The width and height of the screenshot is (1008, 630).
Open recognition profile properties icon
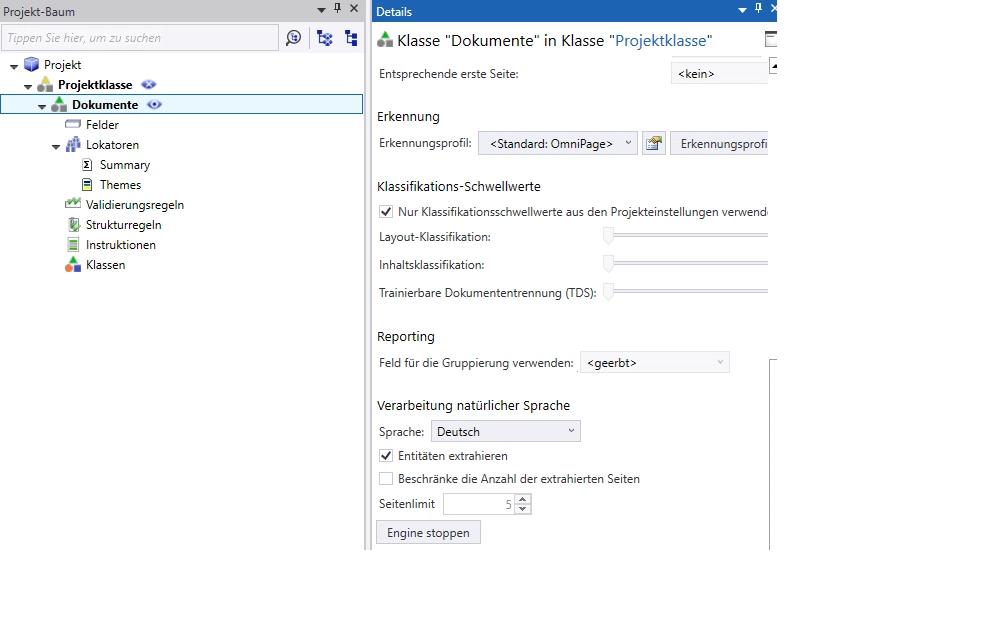[653, 144]
